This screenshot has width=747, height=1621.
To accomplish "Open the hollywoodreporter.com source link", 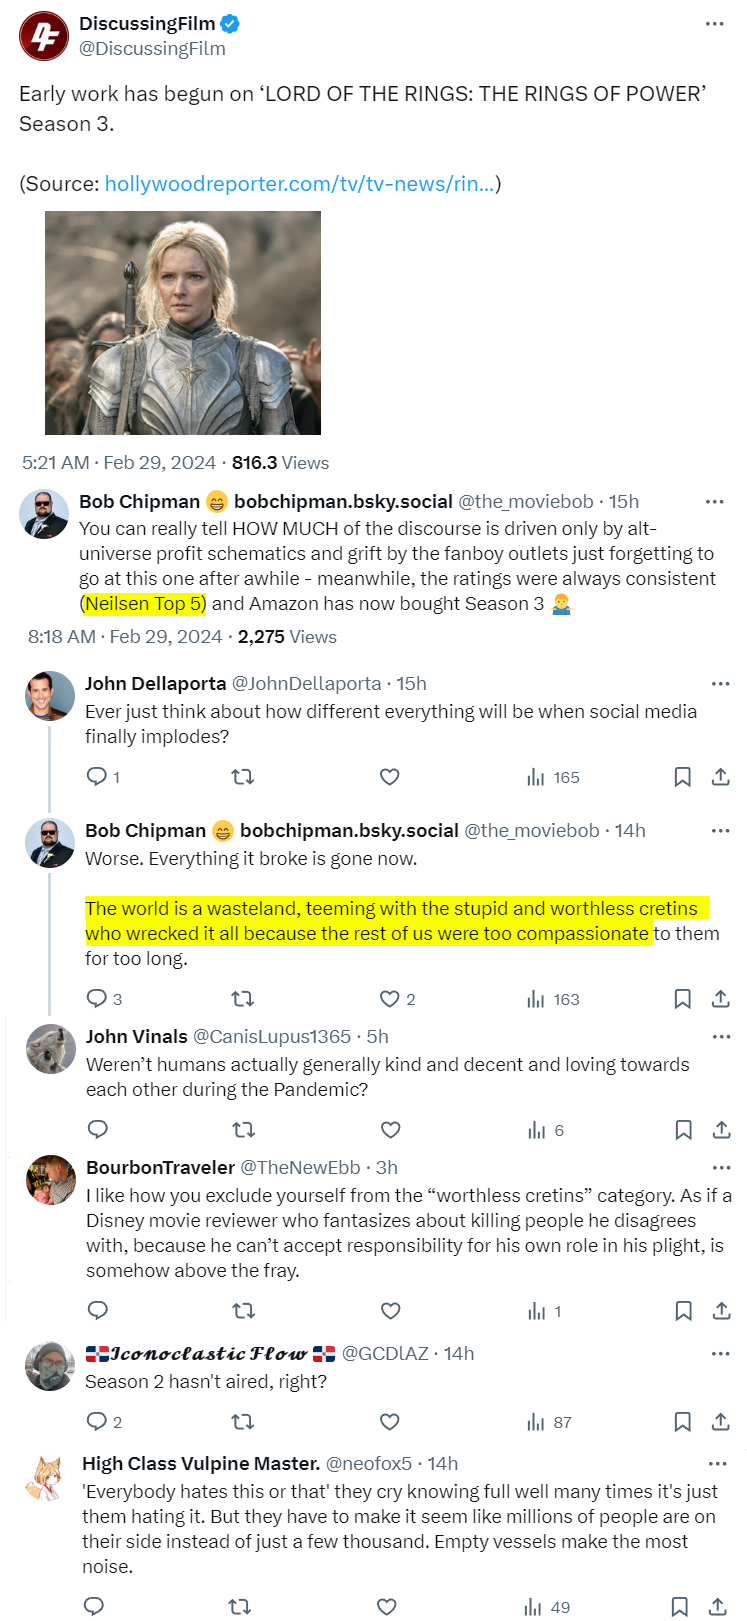I will point(299,184).
